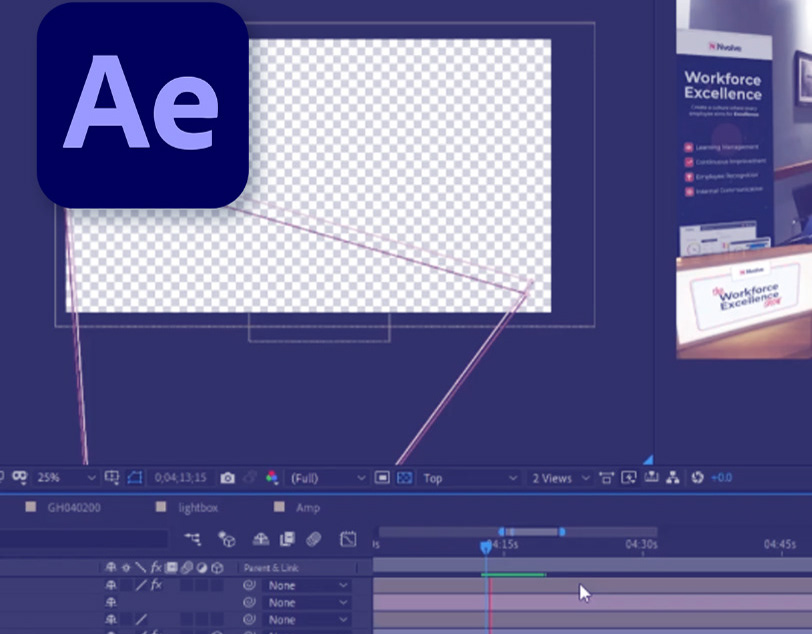Viewport: 812px width, 634px height.
Task: Click the Show Snapshot icon
Action: (x=250, y=478)
